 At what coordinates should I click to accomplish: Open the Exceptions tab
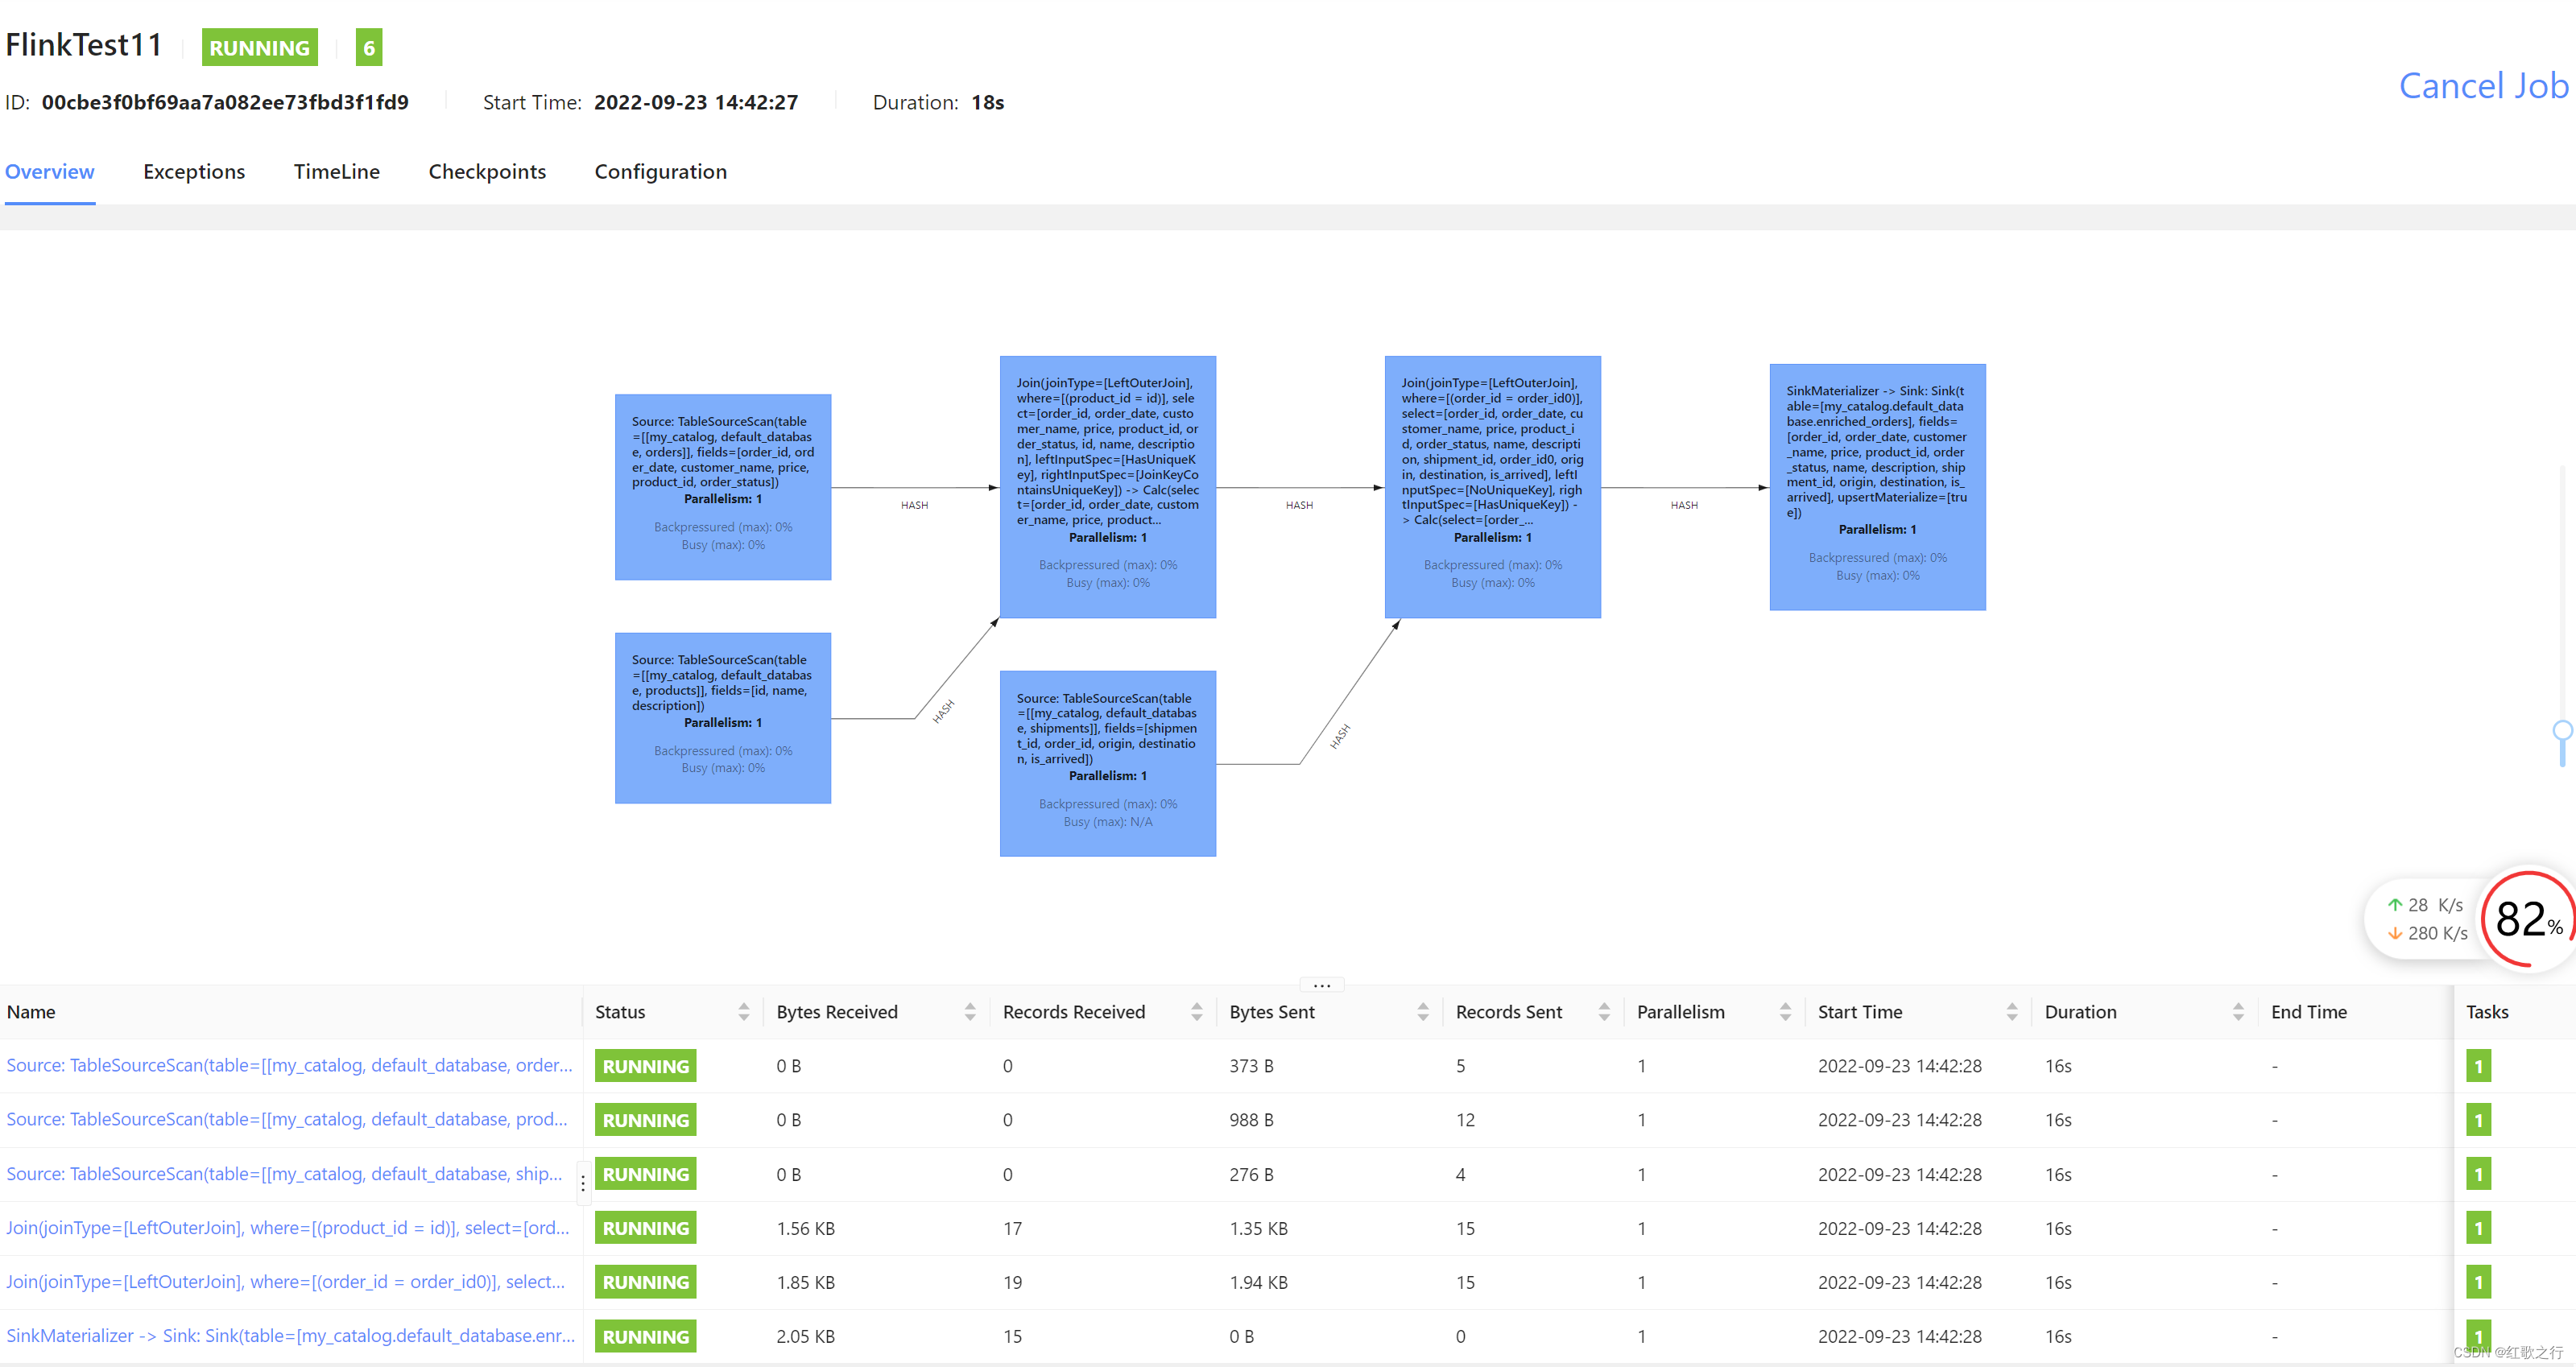[194, 172]
